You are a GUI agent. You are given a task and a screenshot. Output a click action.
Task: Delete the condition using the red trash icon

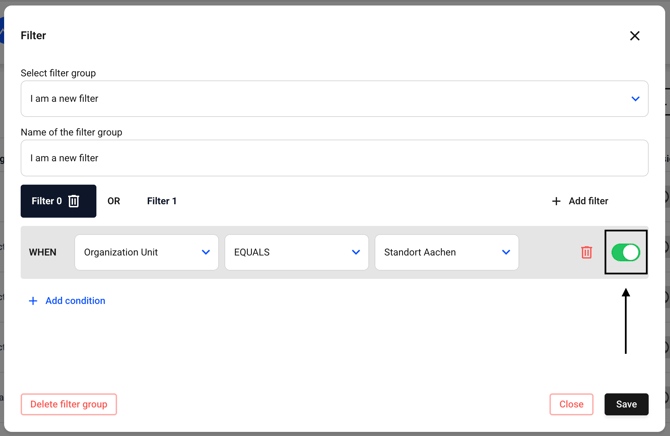[587, 253]
